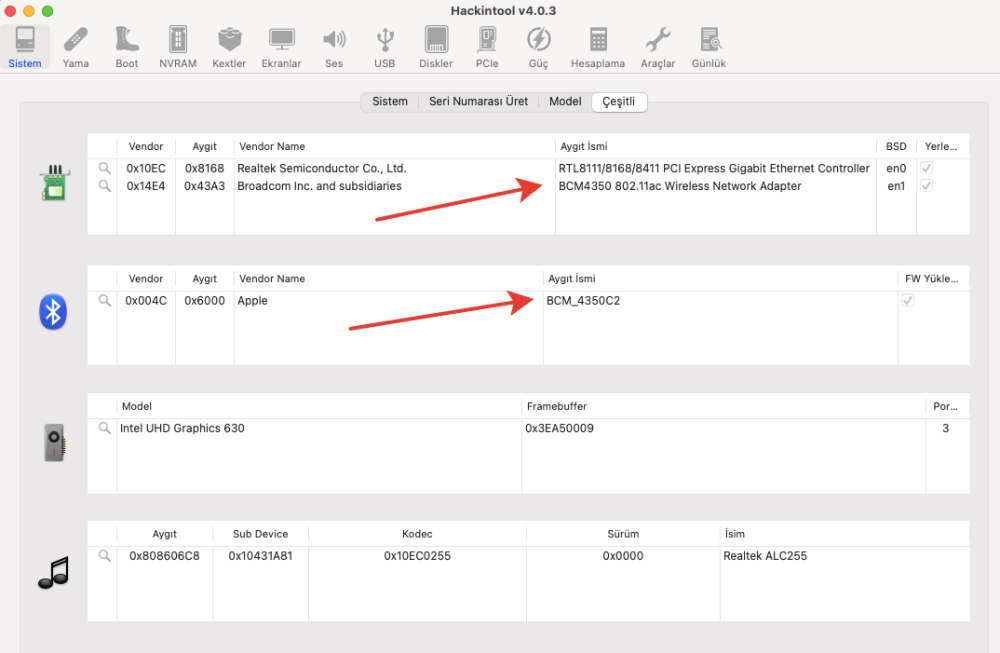Click port count value 3
This screenshot has height=653, width=1000.
click(946, 428)
